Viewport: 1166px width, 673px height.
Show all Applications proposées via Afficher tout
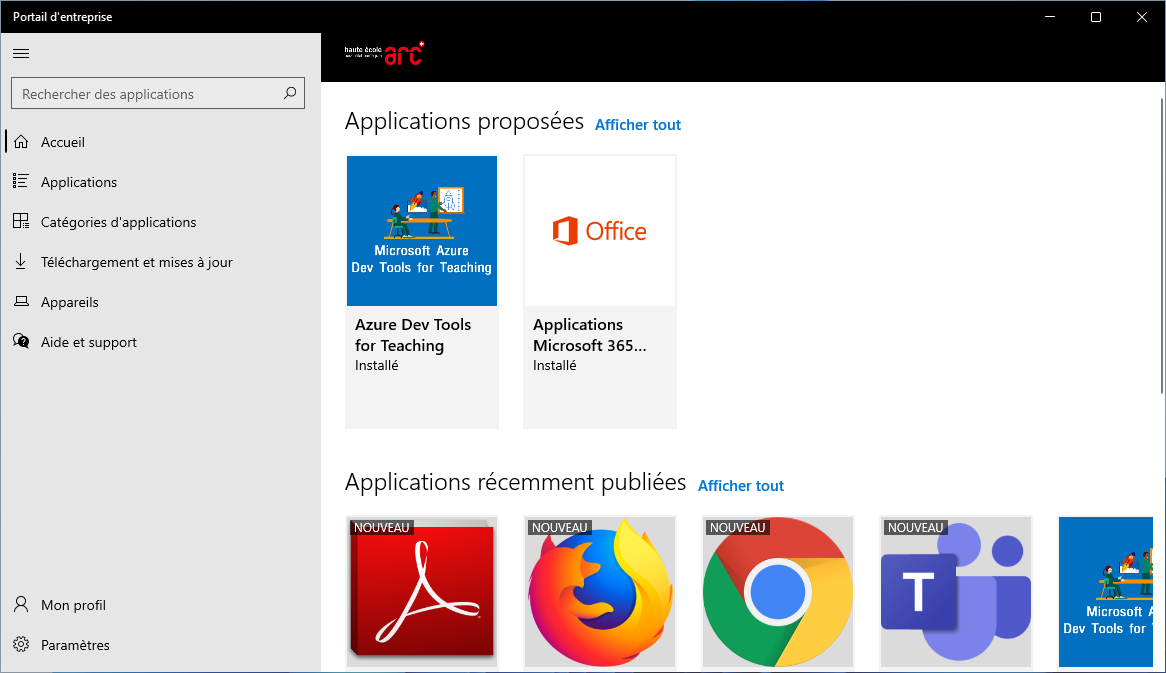[638, 125]
